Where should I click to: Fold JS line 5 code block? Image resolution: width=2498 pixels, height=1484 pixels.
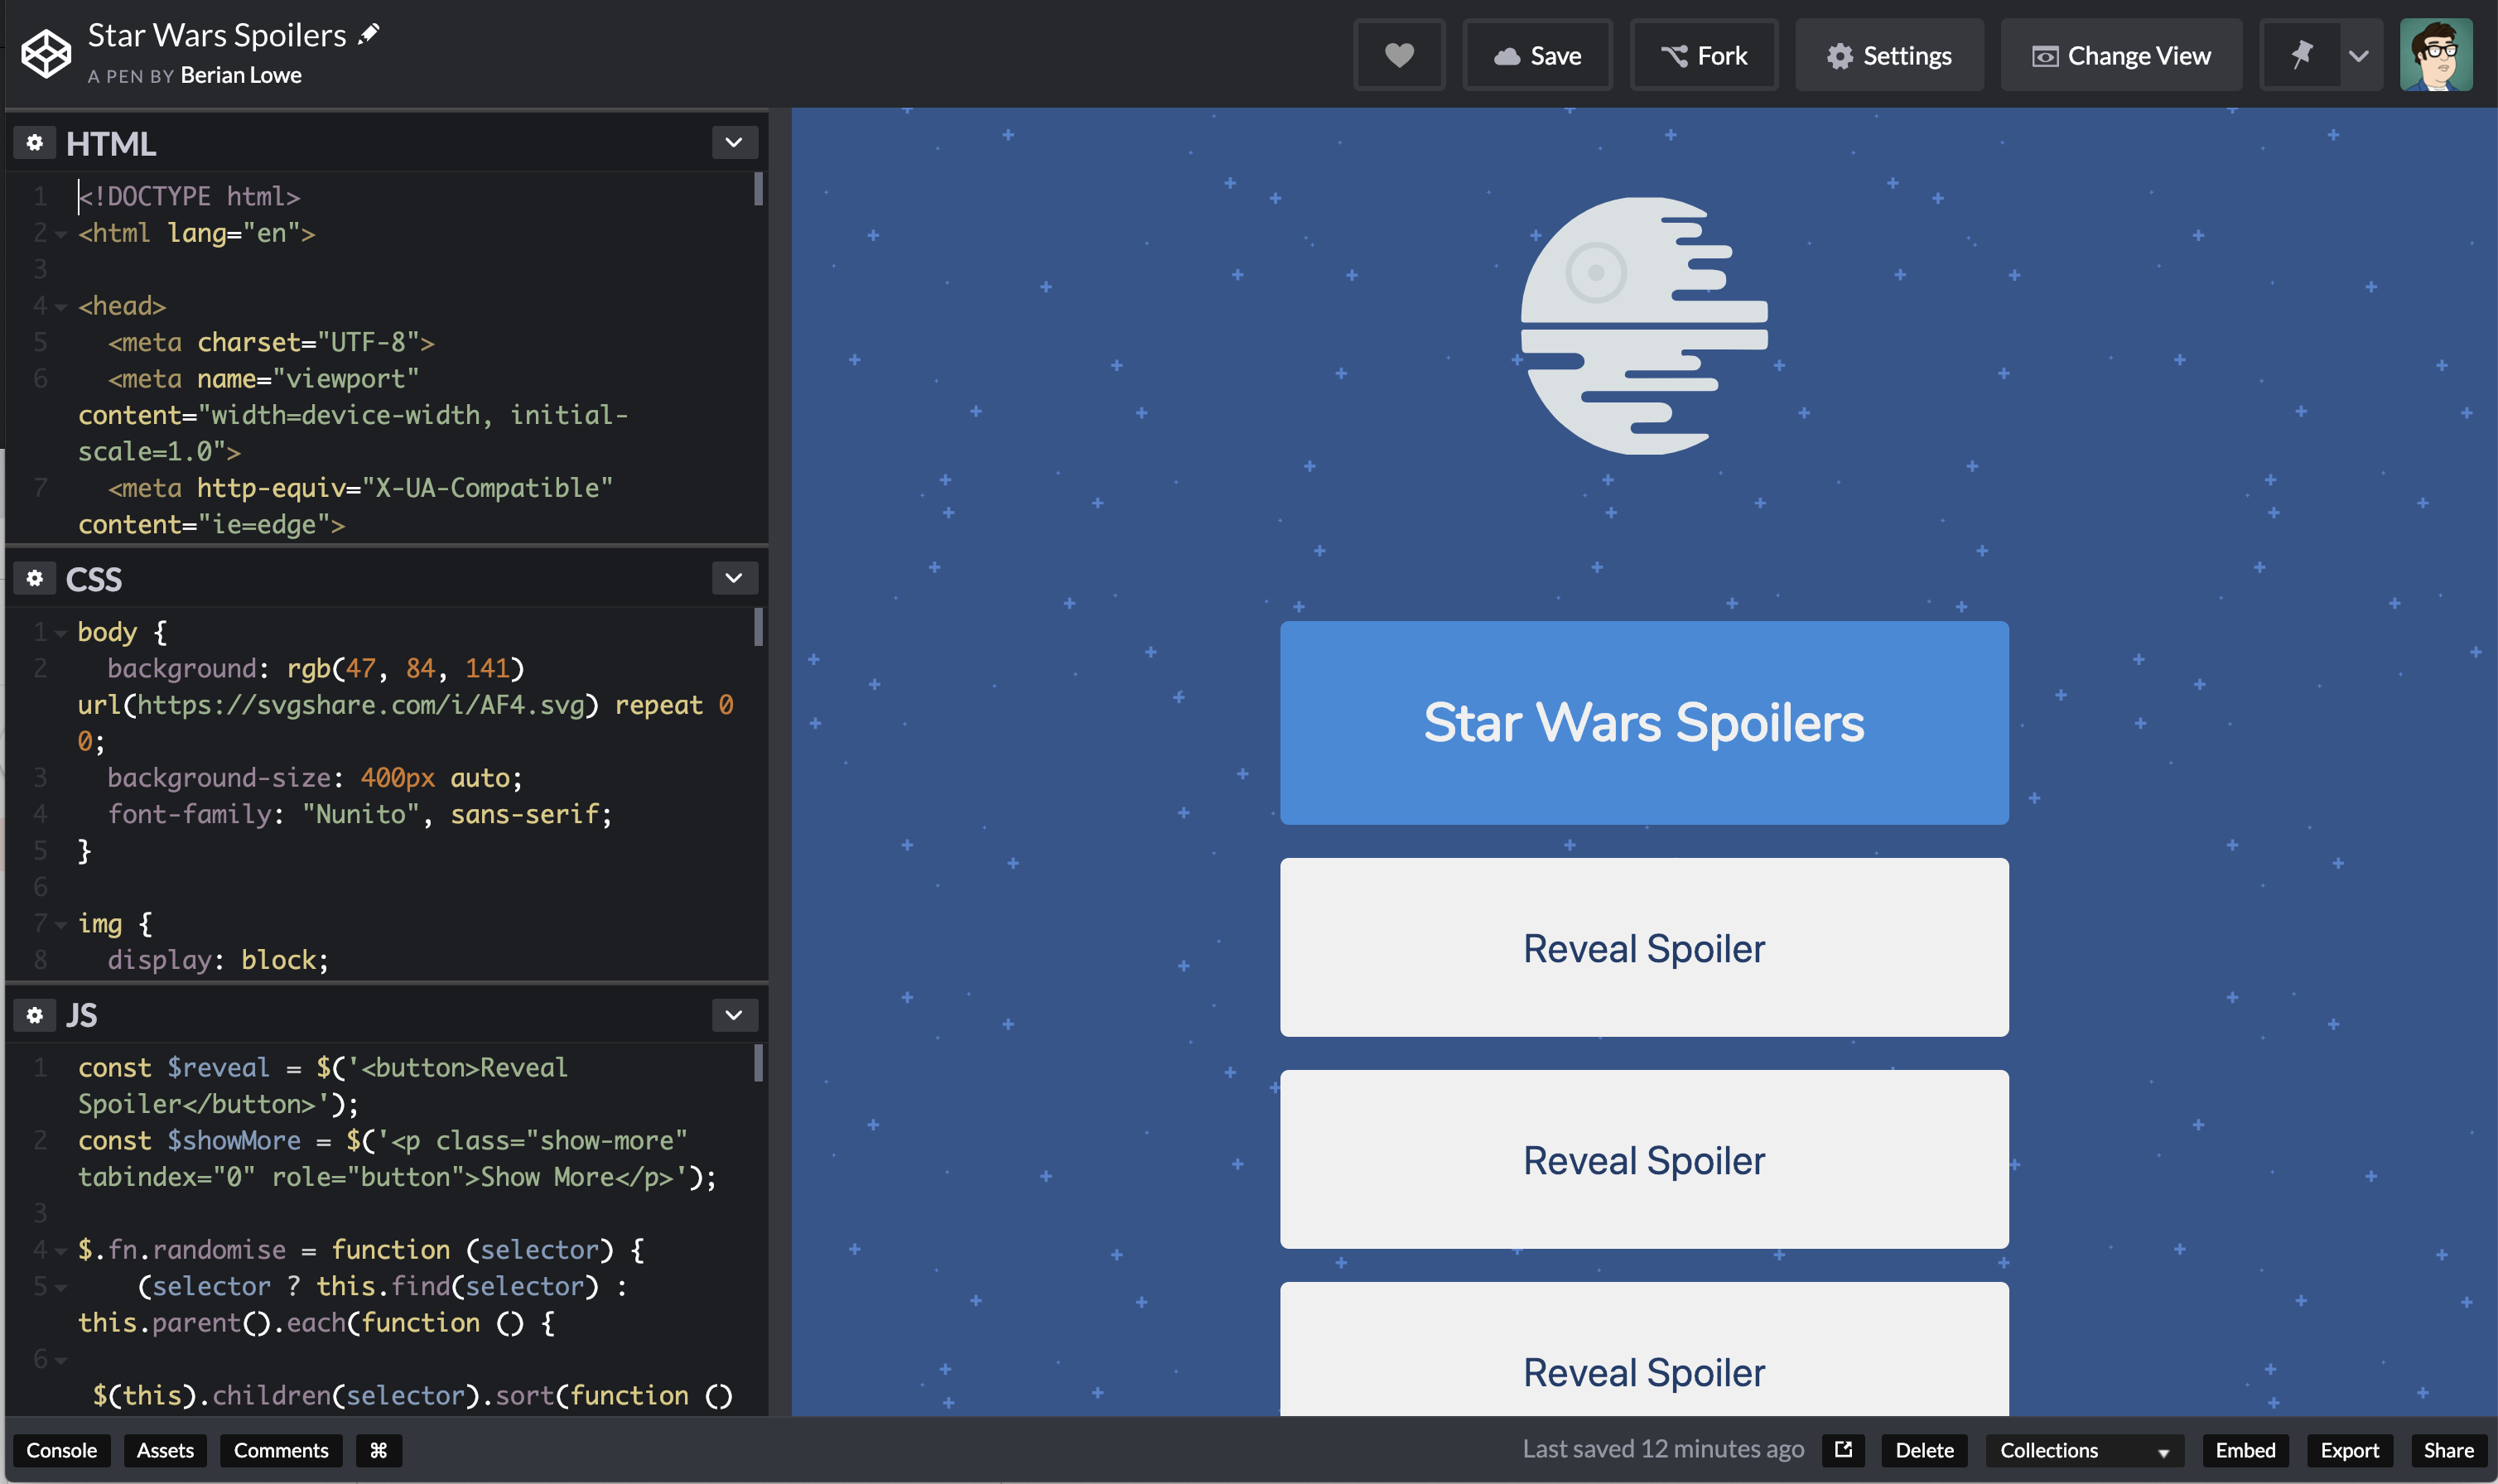[x=61, y=1288]
